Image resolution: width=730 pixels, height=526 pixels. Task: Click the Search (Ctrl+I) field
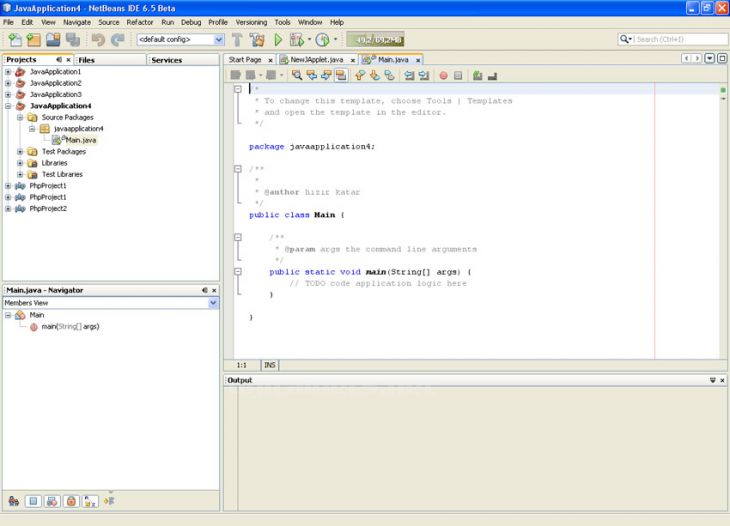click(x=680, y=40)
